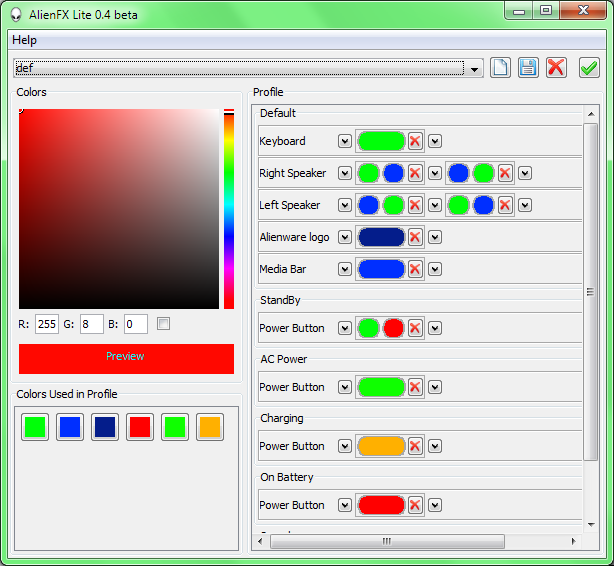Open the dropdown after the Keyboard red X
This screenshot has height=566, width=614.
tap(435, 141)
